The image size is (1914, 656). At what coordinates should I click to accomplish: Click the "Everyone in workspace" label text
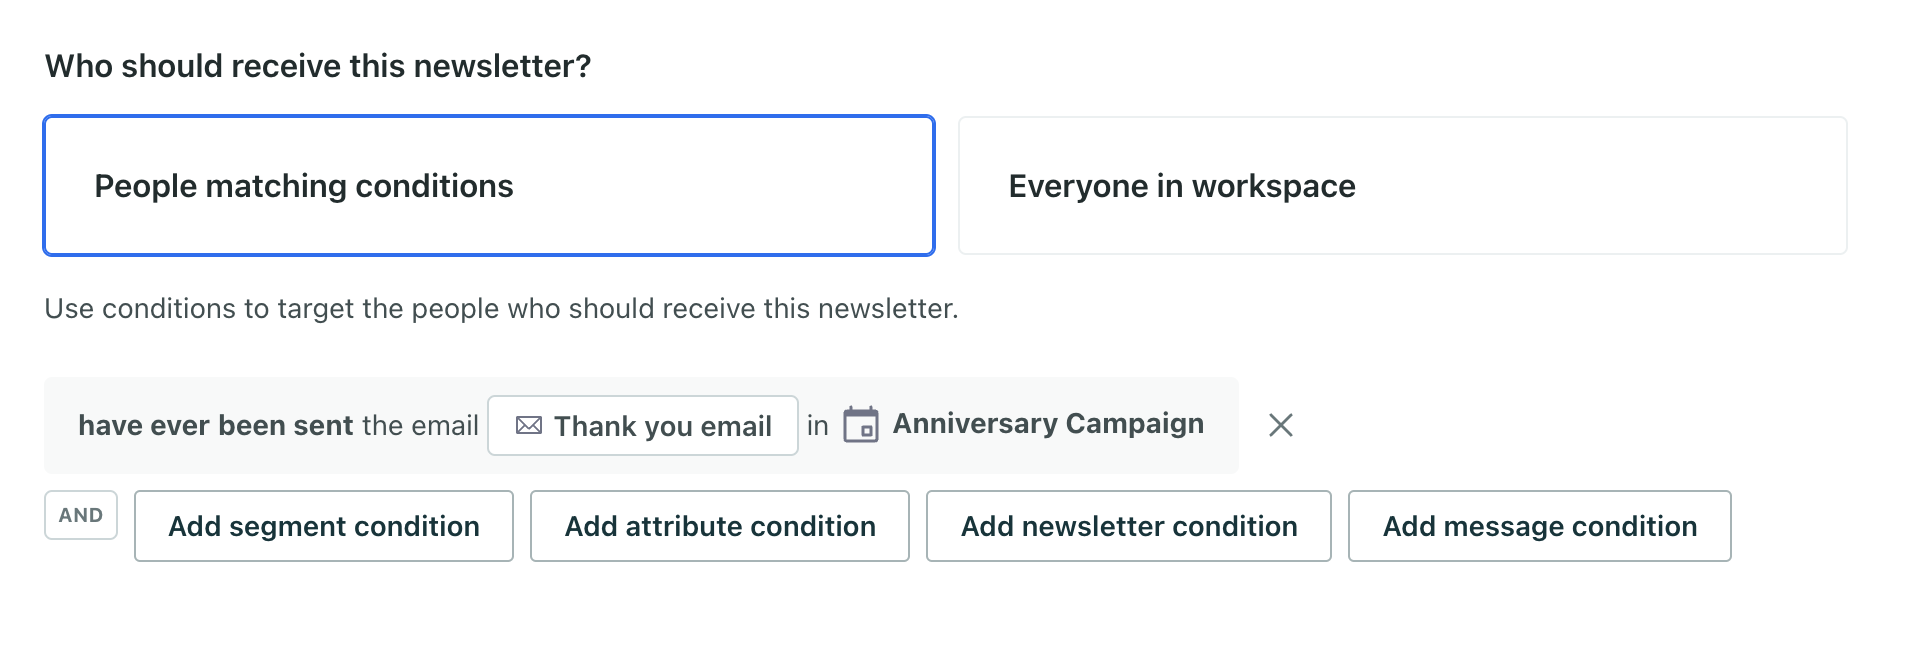(x=1182, y=186)
